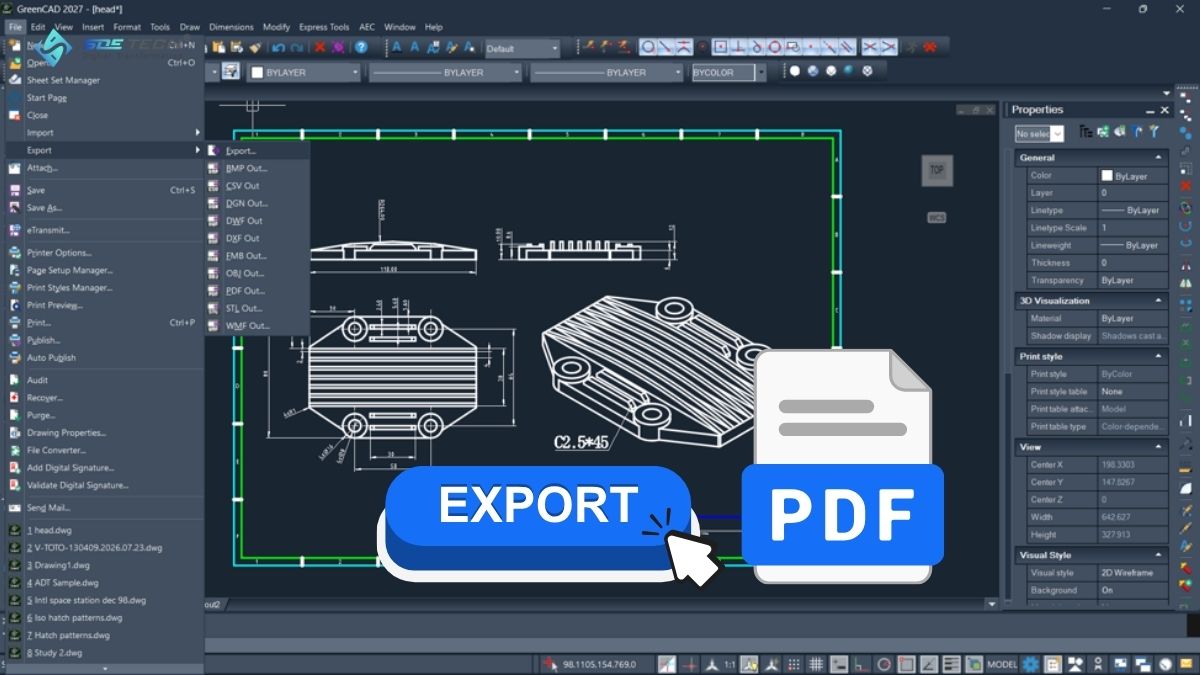Viewport: 1200px width, 675px height.
Task: Click the blue gear workspace icon in status bar
Action: pyautogui.click(x=1031, y=664)
